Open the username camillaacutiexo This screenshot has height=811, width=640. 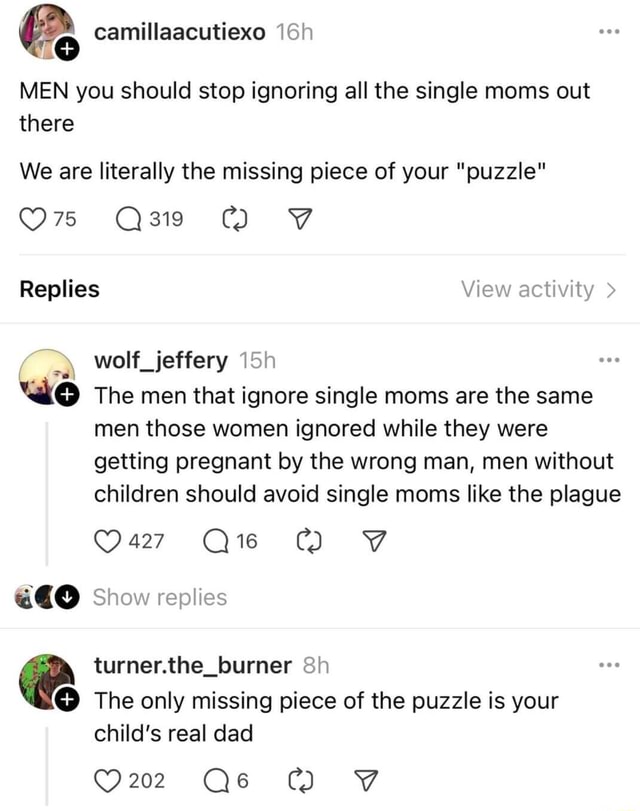[x=179, y=30]
